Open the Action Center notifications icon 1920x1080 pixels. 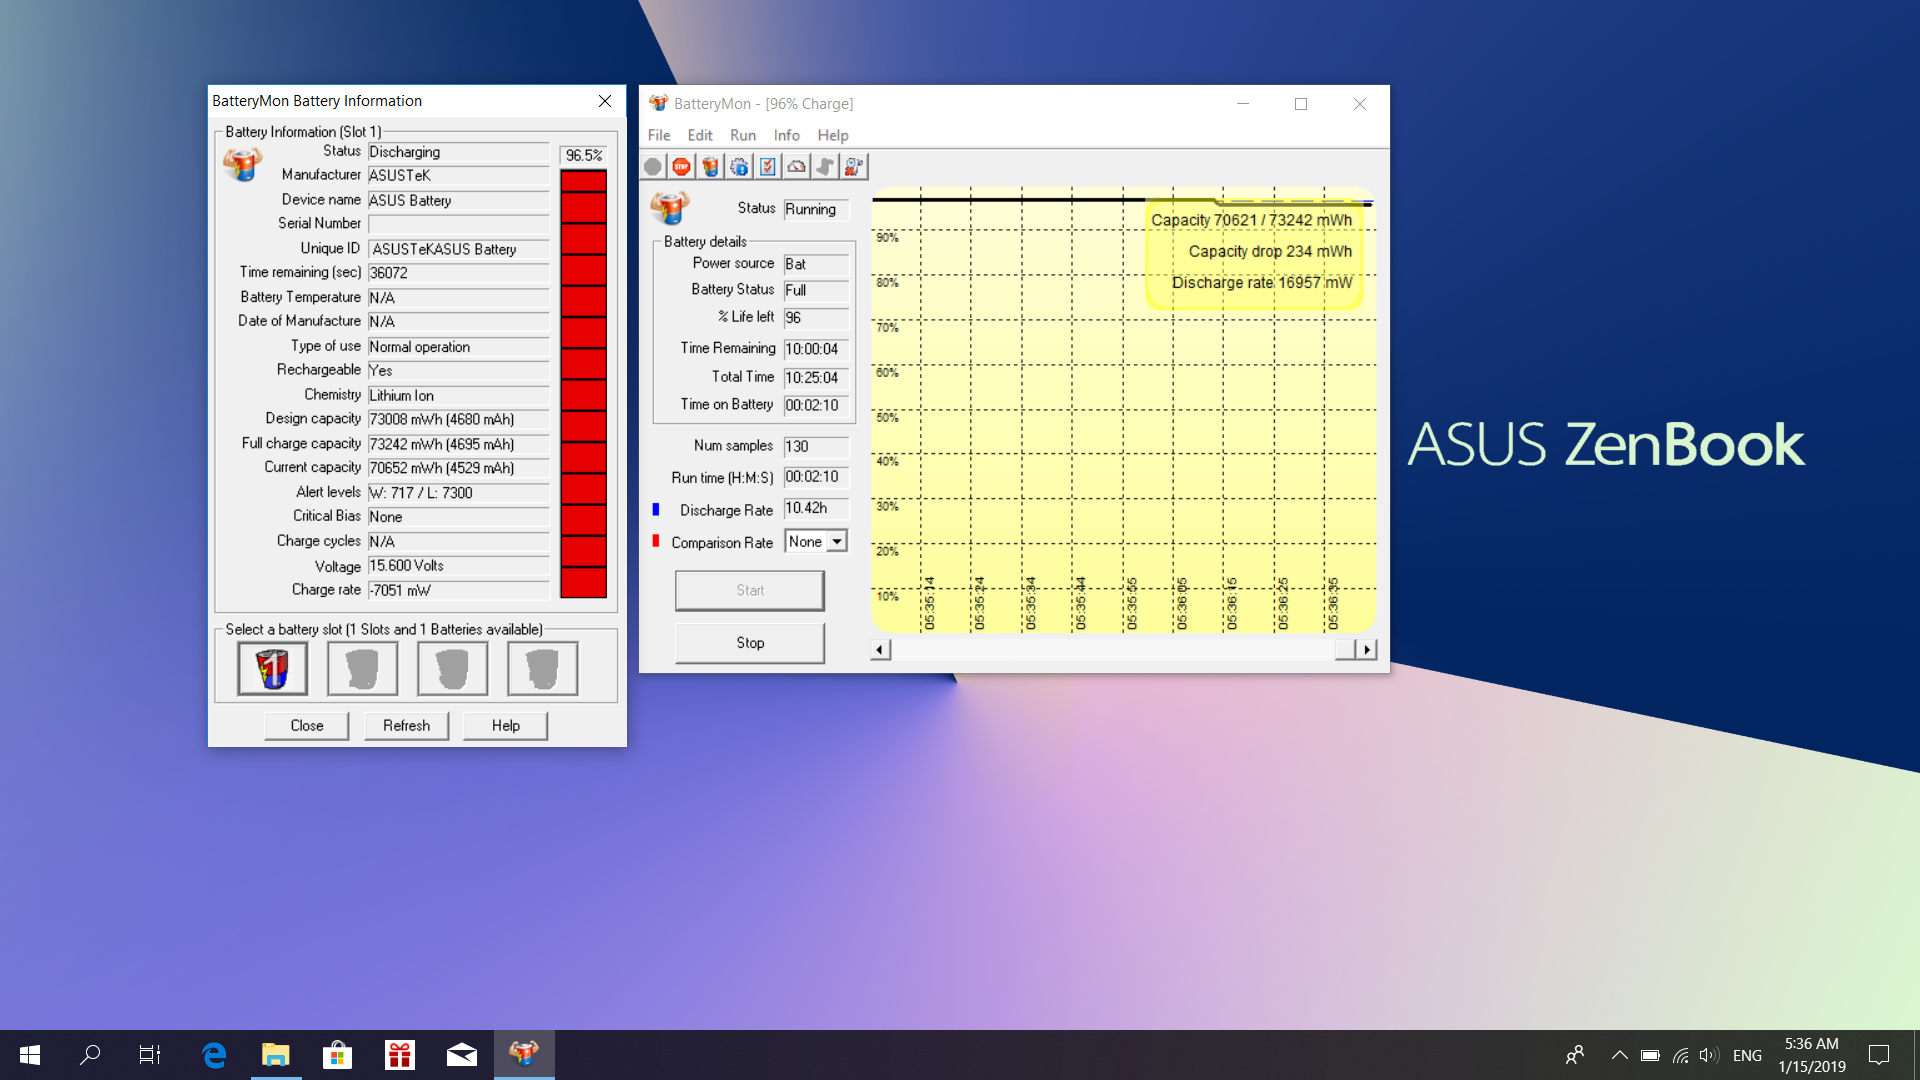coord(1879,1055)
